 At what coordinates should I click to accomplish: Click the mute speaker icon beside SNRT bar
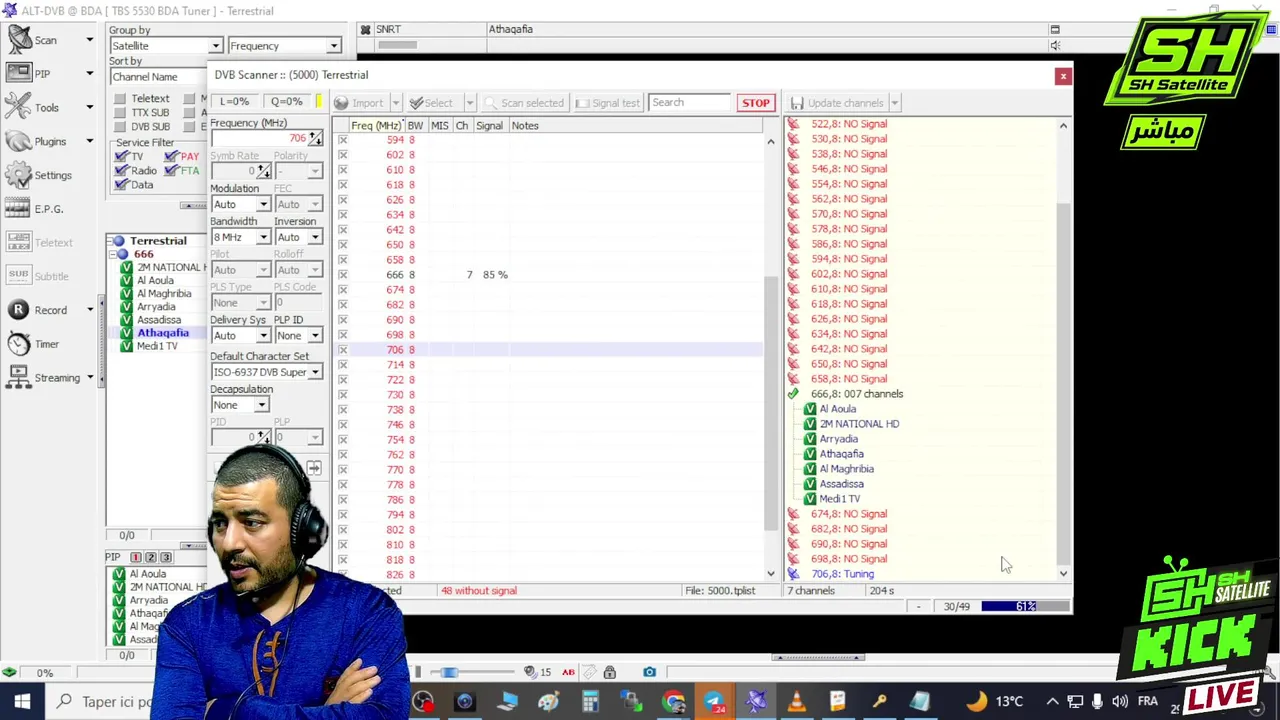[x=1054, y=45]
